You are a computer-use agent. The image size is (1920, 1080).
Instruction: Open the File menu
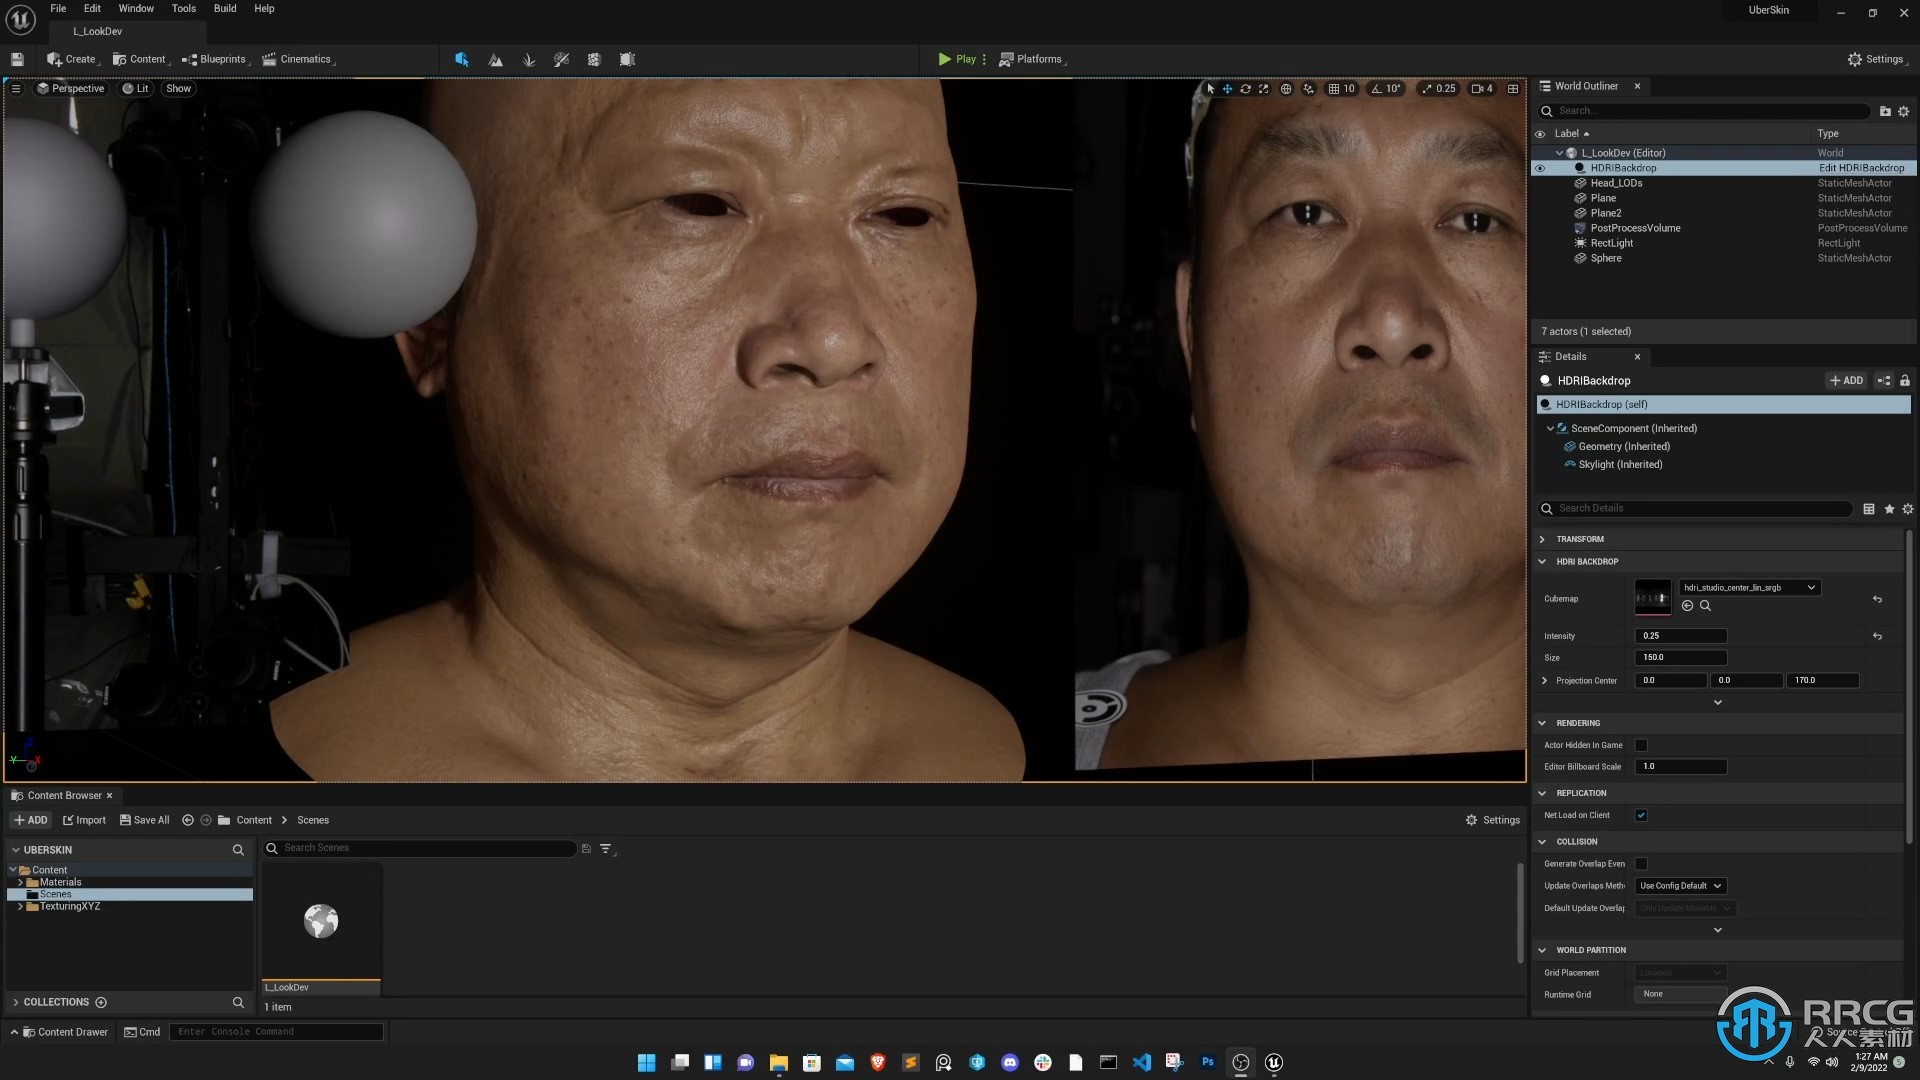(58, 8)
